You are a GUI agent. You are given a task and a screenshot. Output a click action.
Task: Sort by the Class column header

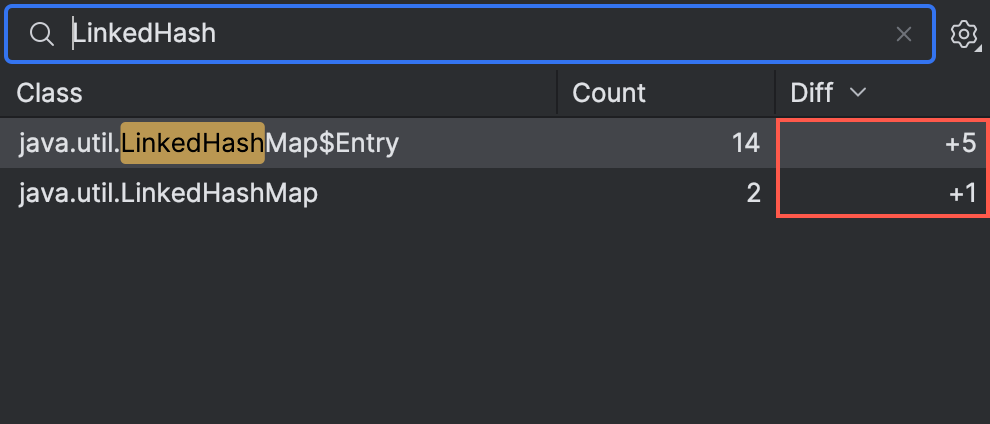coord(50,93)
